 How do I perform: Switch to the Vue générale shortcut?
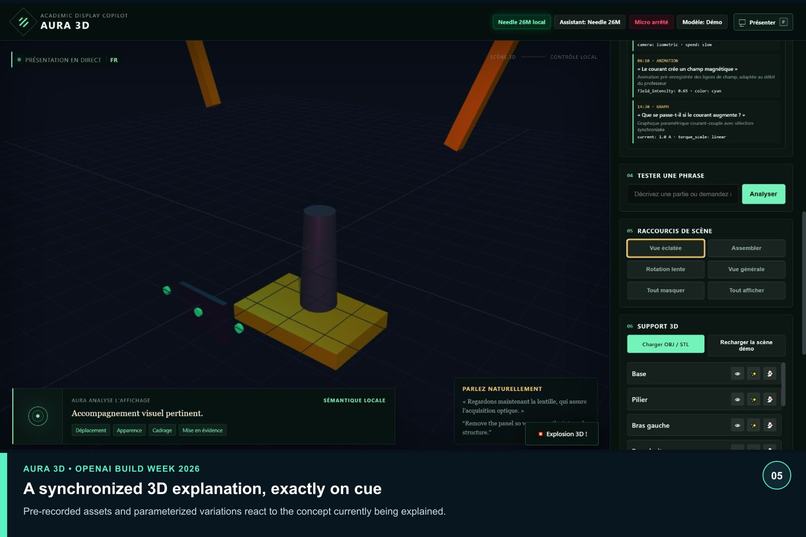pyautogui.click(x=746, y=269)
